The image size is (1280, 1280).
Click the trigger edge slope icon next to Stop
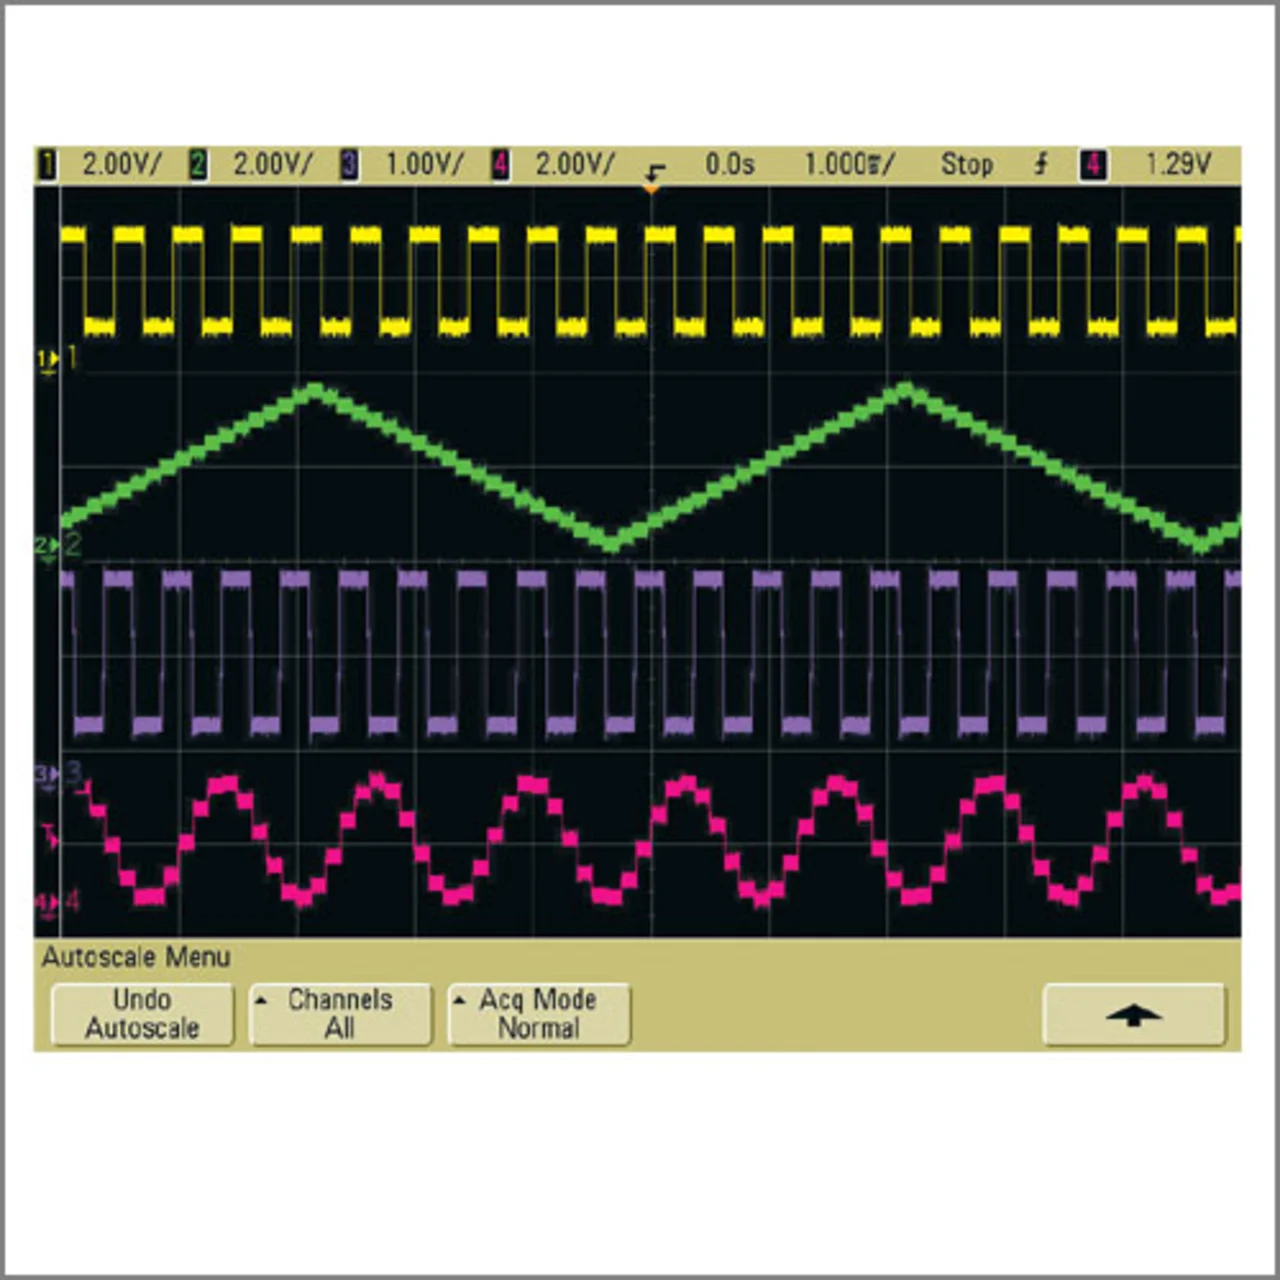tap(1041, 164)
